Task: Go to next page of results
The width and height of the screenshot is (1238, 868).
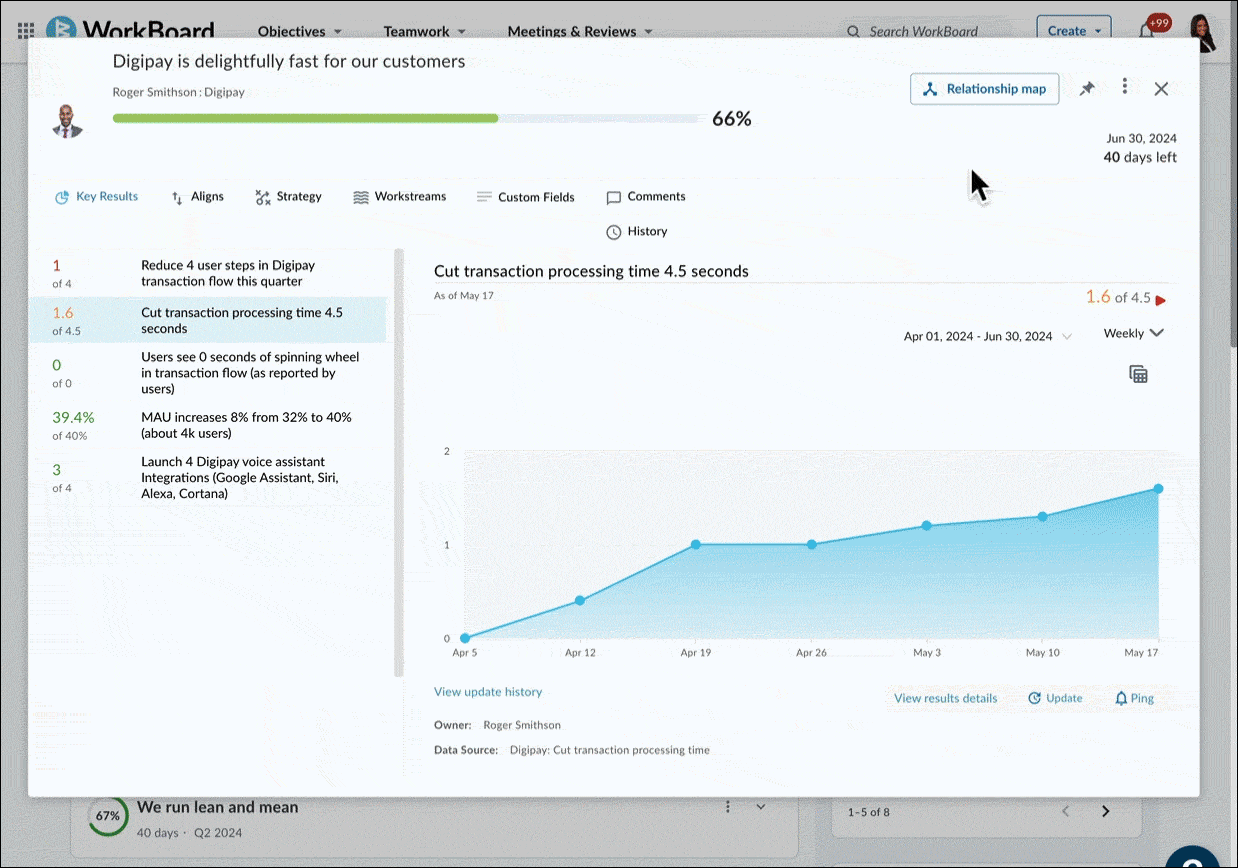Action: [x=1105, y=811]
